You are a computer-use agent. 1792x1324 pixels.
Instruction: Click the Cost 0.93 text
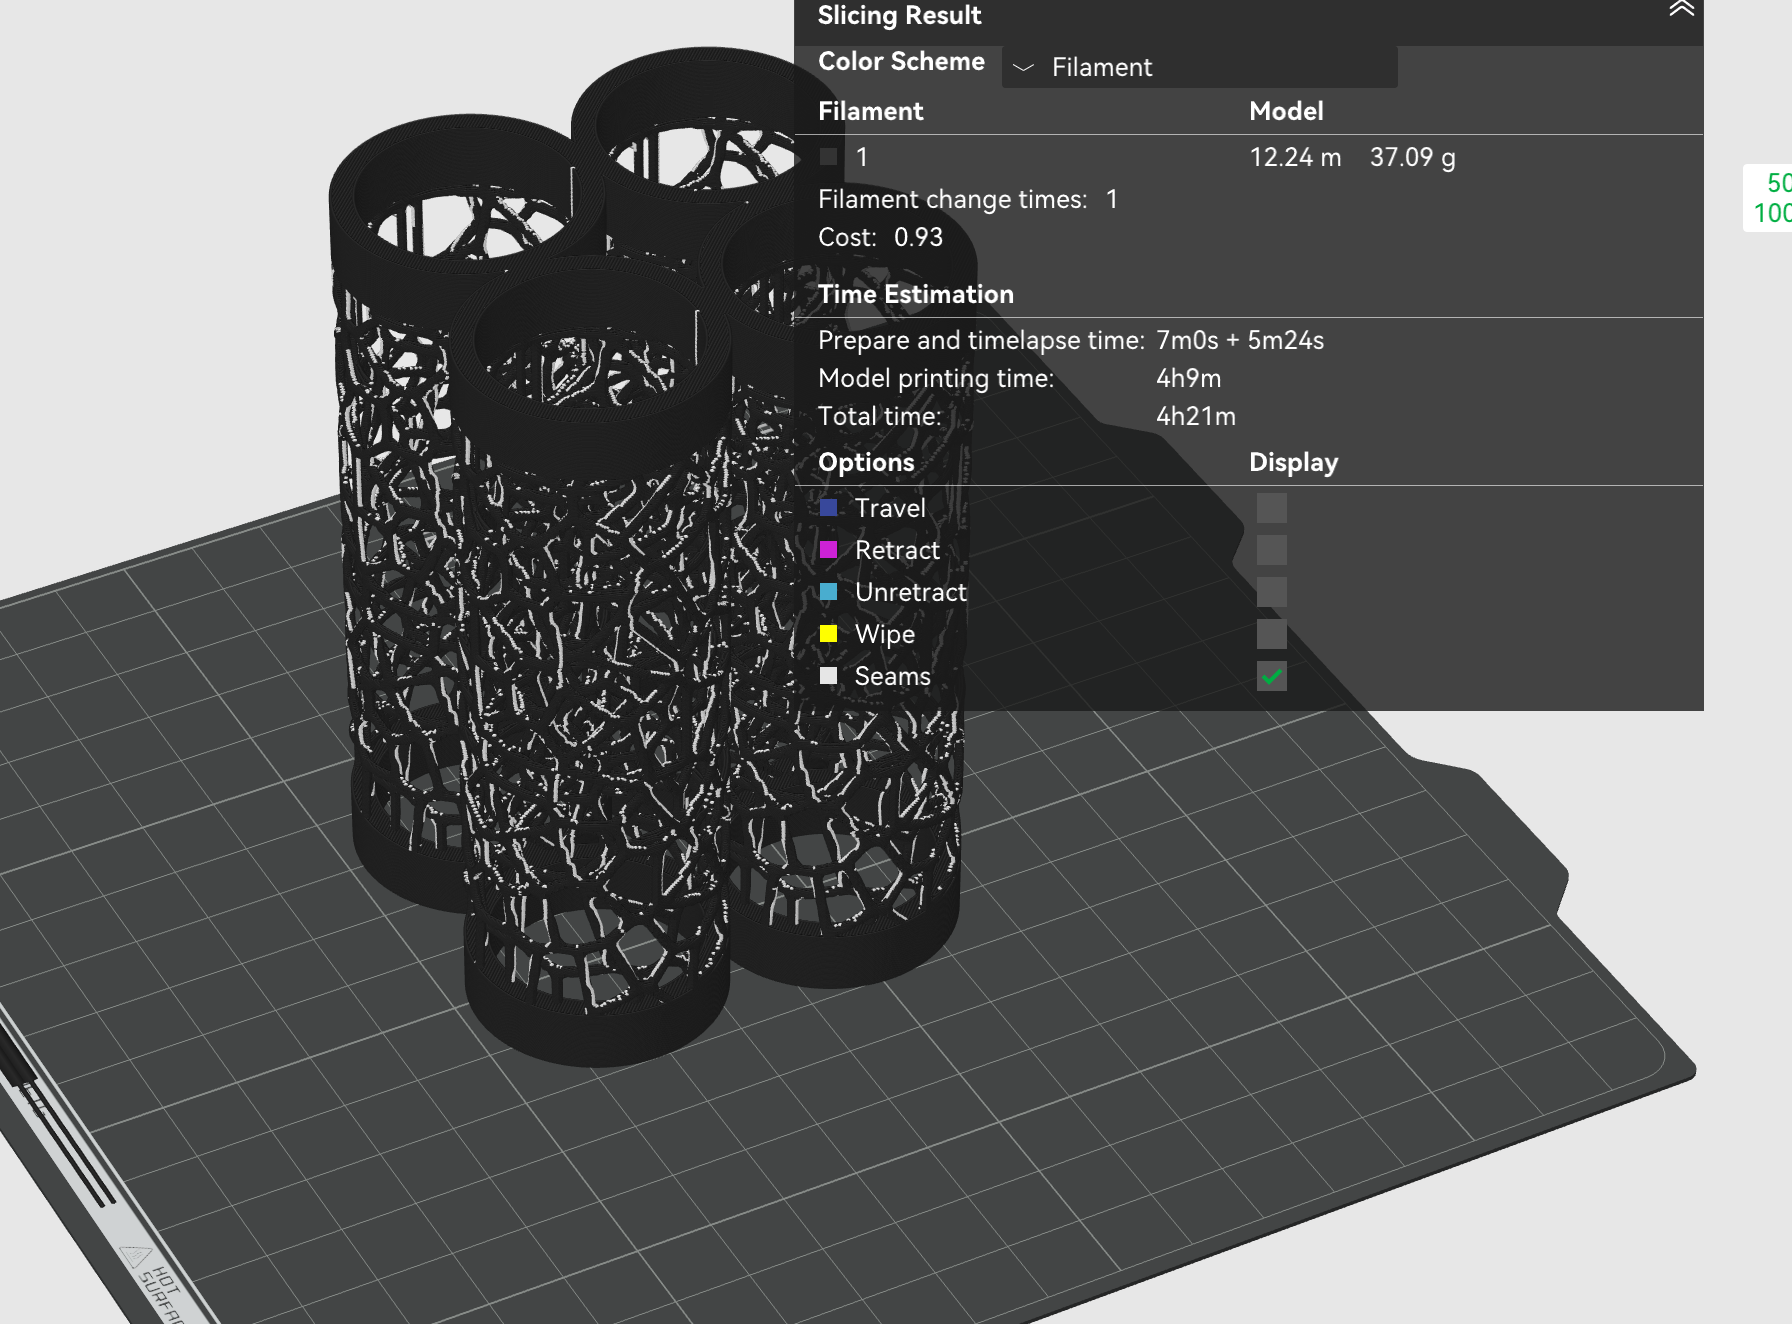(880, 237)
